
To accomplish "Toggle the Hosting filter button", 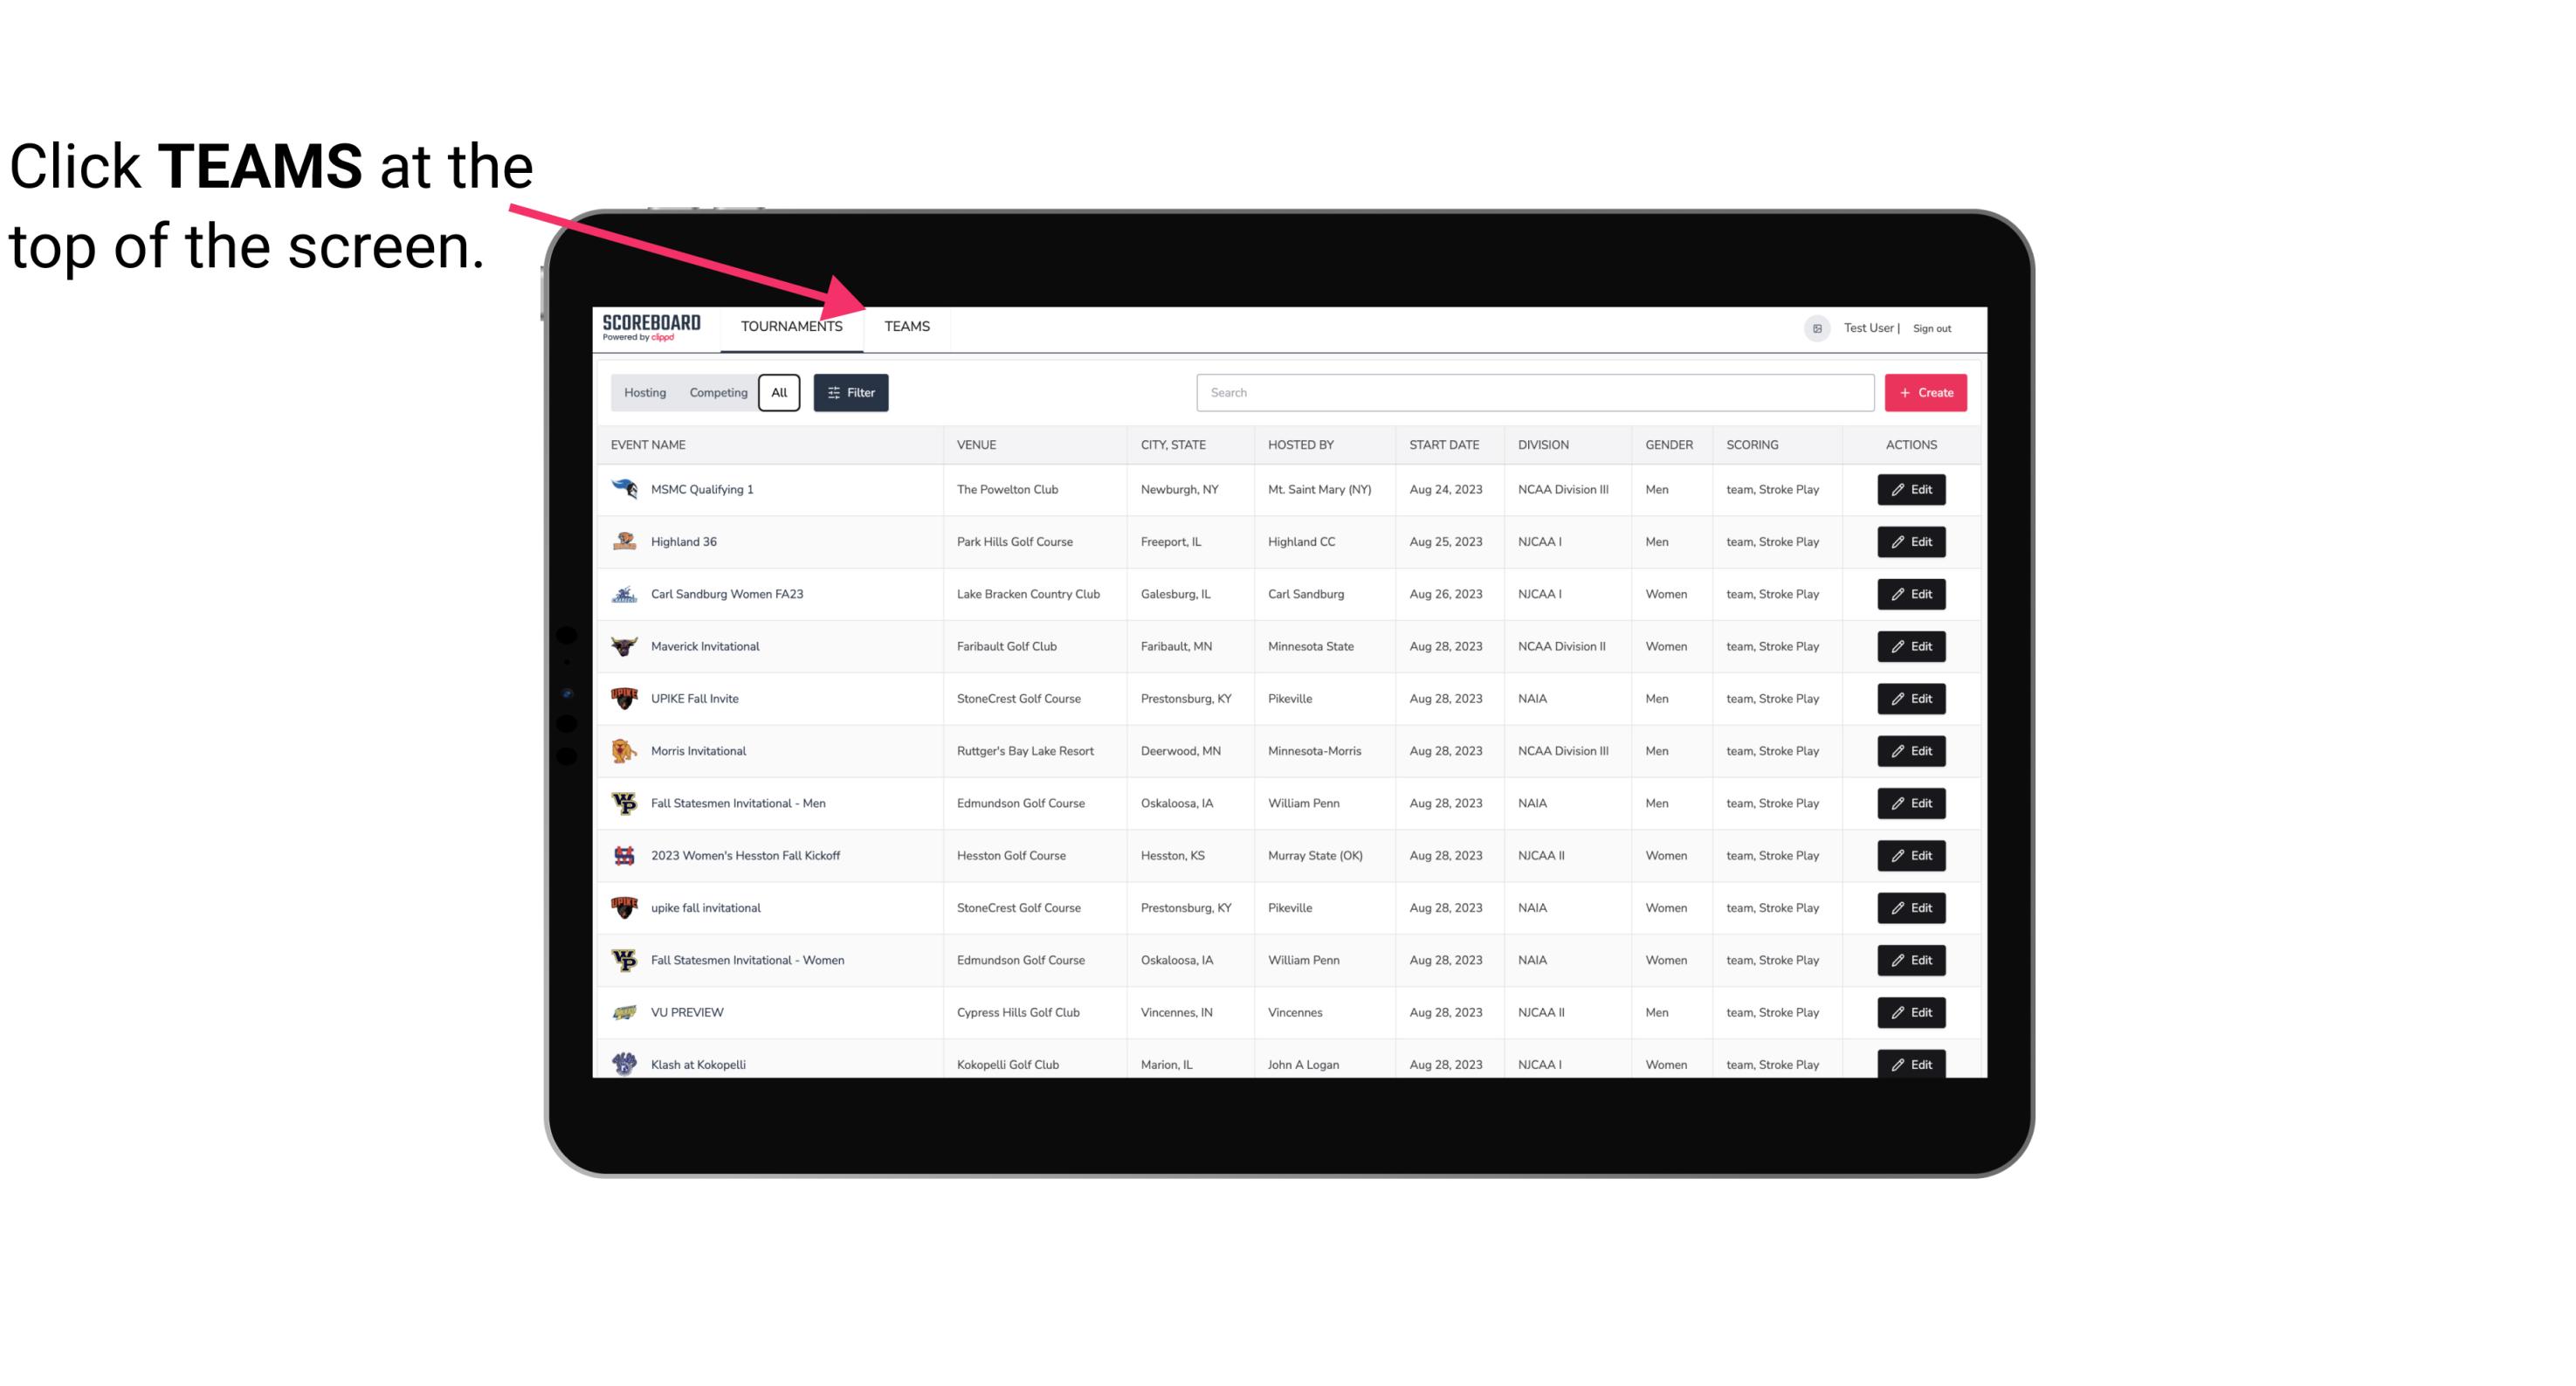I will tap(644, 393).
